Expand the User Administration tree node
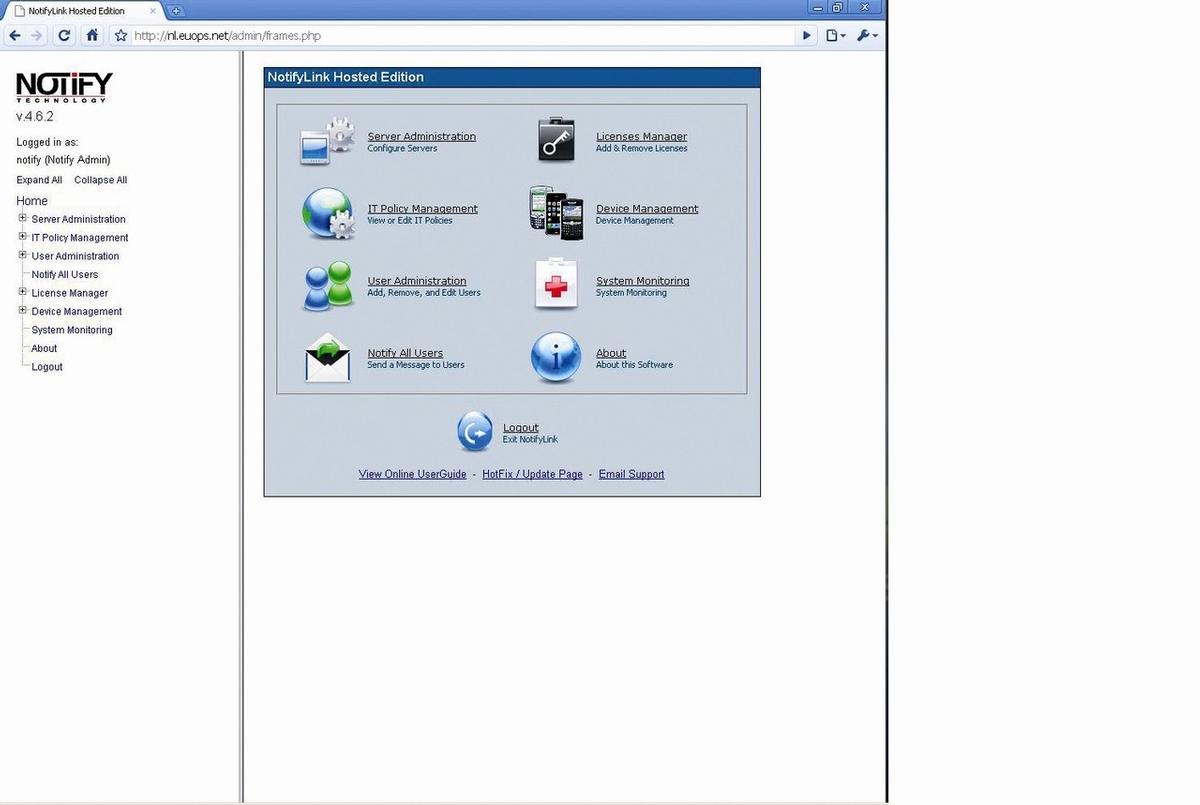 click(x=23, y=255)
